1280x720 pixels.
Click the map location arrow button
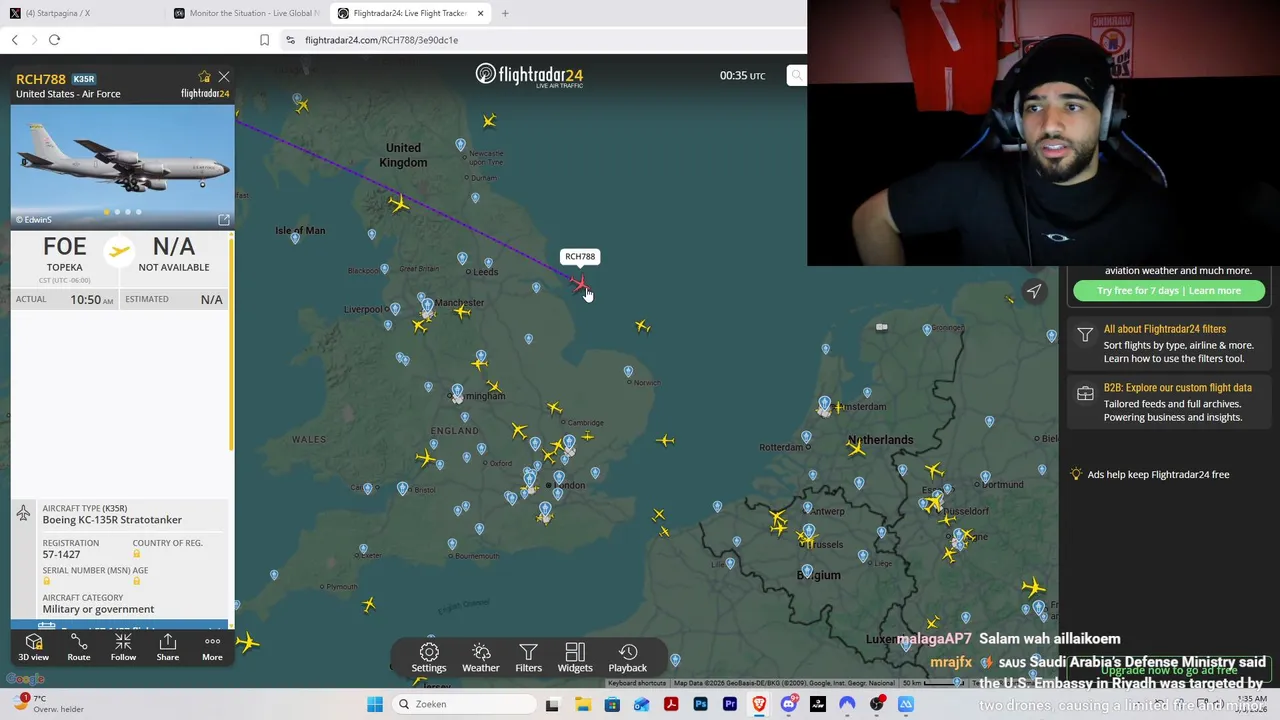[x=1034, y=291]
